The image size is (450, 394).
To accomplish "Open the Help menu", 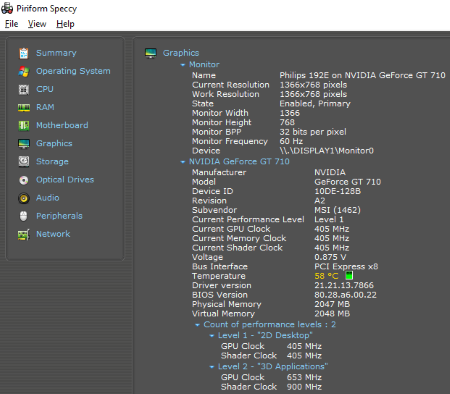I will point(65,24).
